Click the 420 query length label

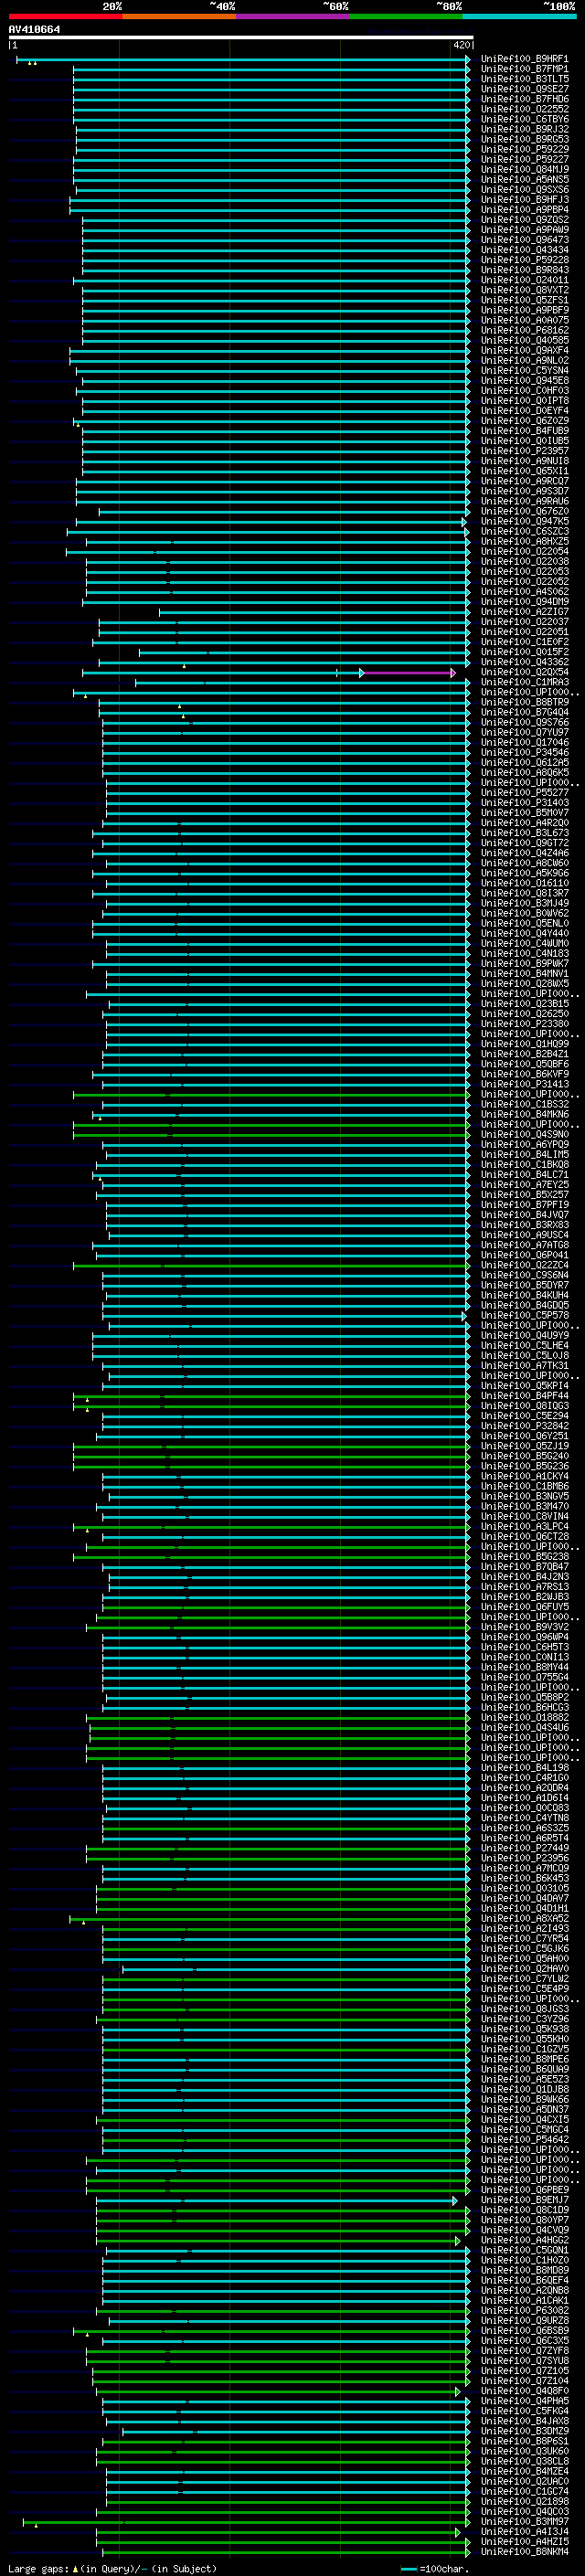[x=460, y=45]
